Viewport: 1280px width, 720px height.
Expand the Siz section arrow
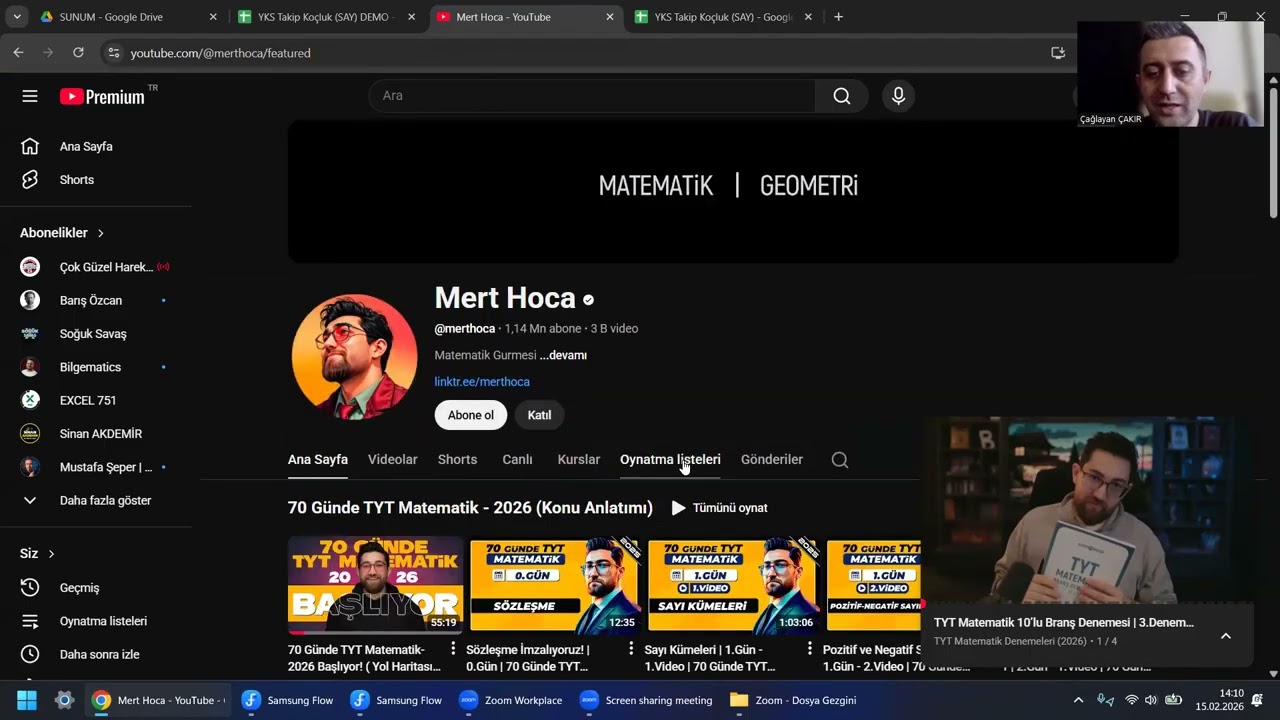51,554
